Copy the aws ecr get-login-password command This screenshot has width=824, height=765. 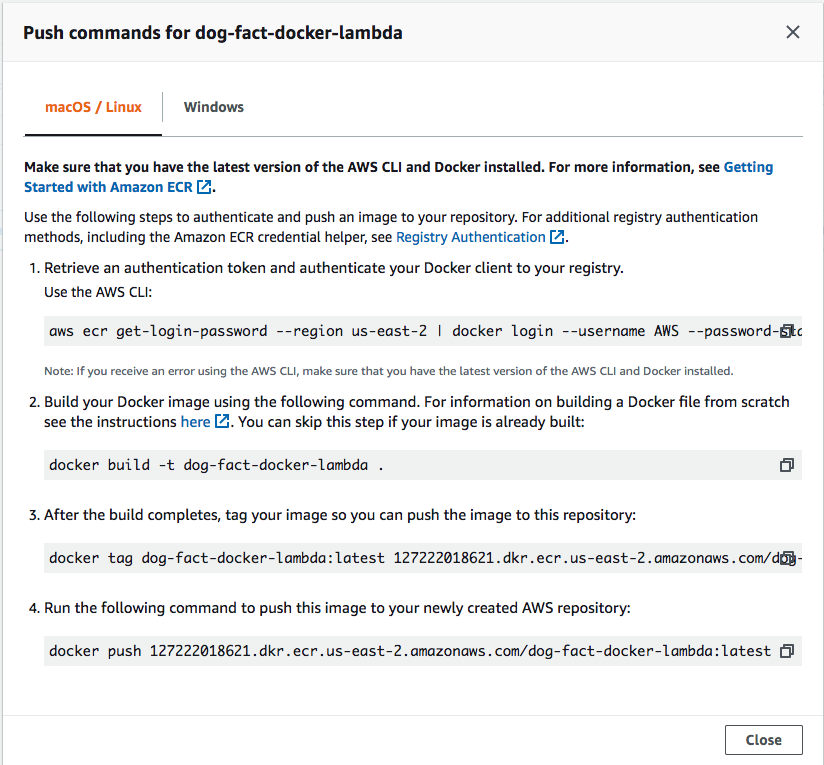click(786, 332)
